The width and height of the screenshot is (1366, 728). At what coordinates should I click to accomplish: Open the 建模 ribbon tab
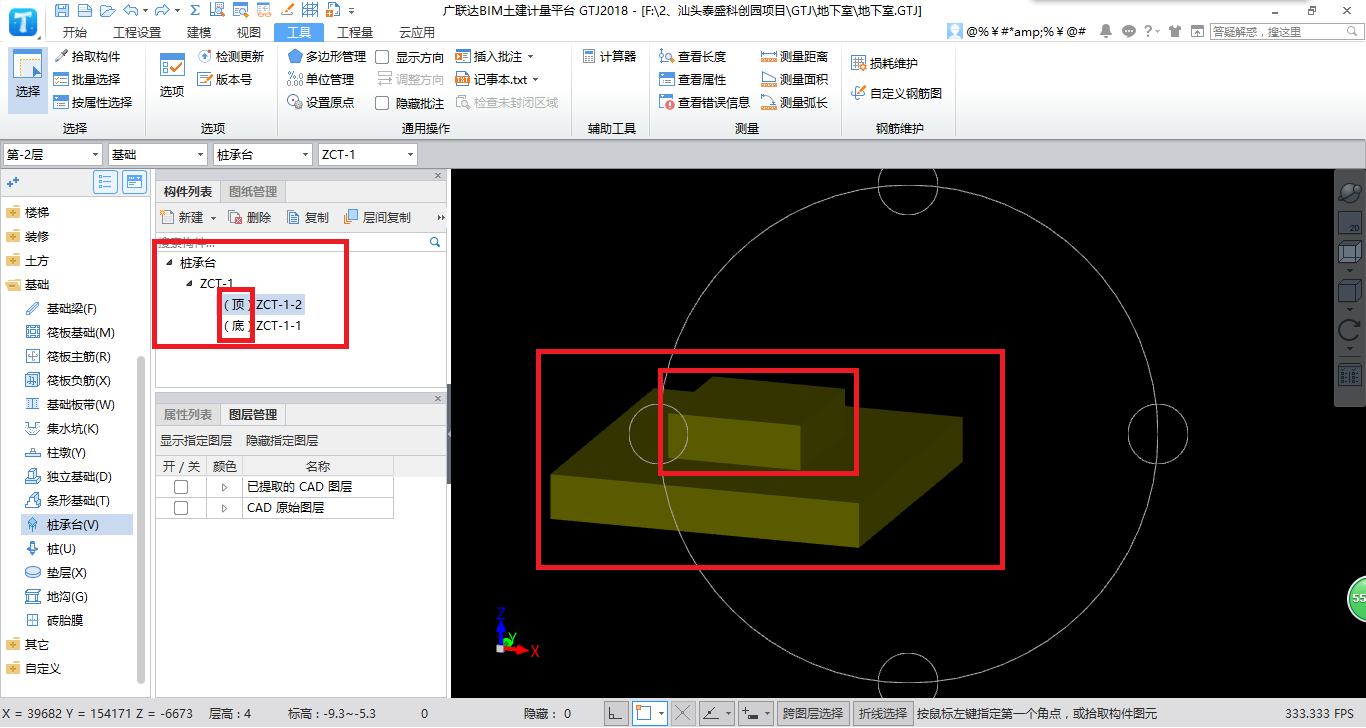[200, 32]
